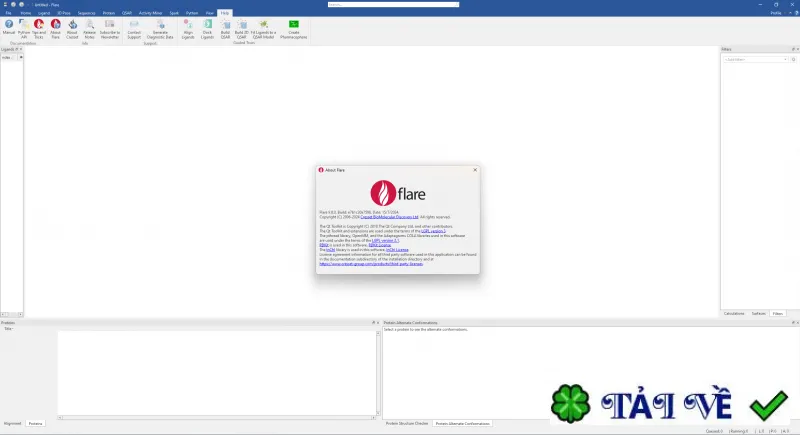Screen dimensions: 800x435
Task: Open the filter selection combo box
Action: click(x=756, y=60)
